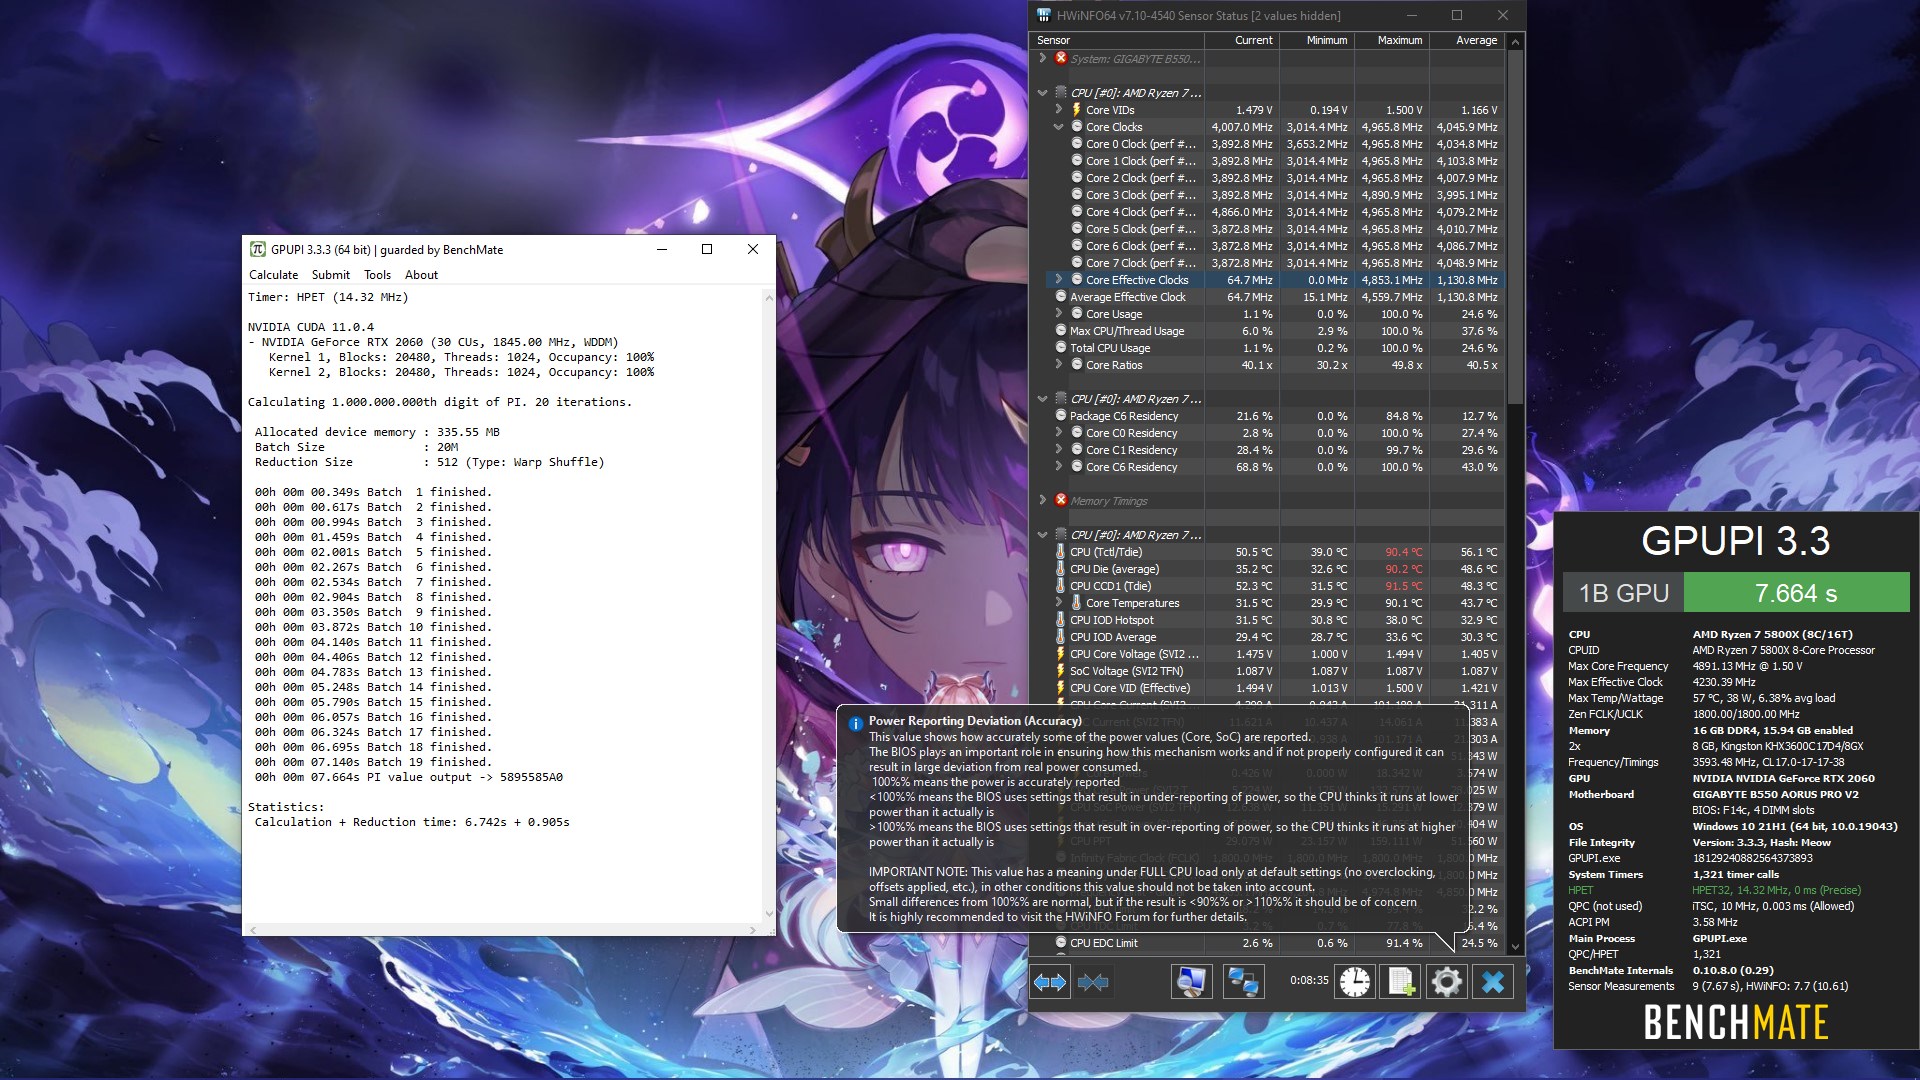Expand Core C0 Residency node
This screenshot has width=1920, height=1080.
1059,433
